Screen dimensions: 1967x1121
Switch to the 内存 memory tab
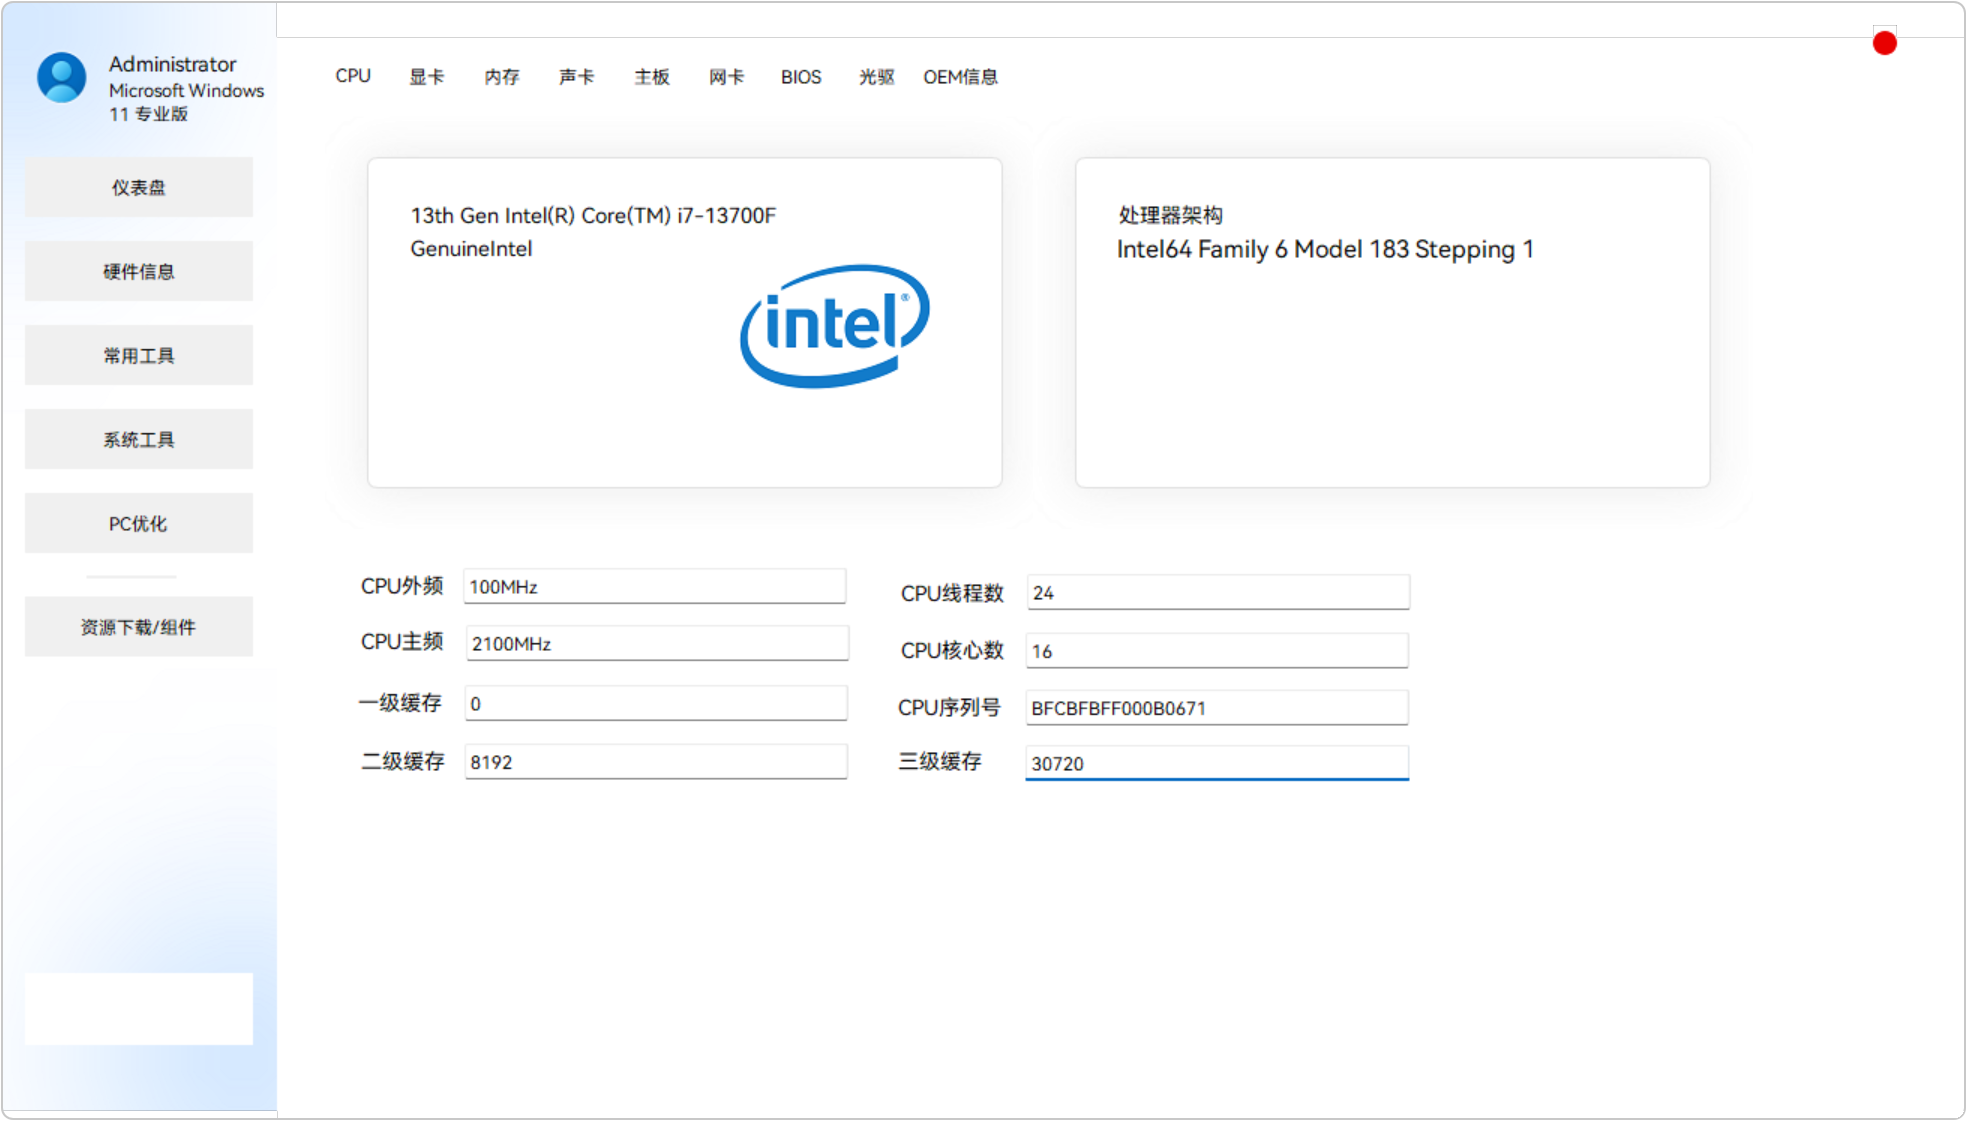pos(501,77)
